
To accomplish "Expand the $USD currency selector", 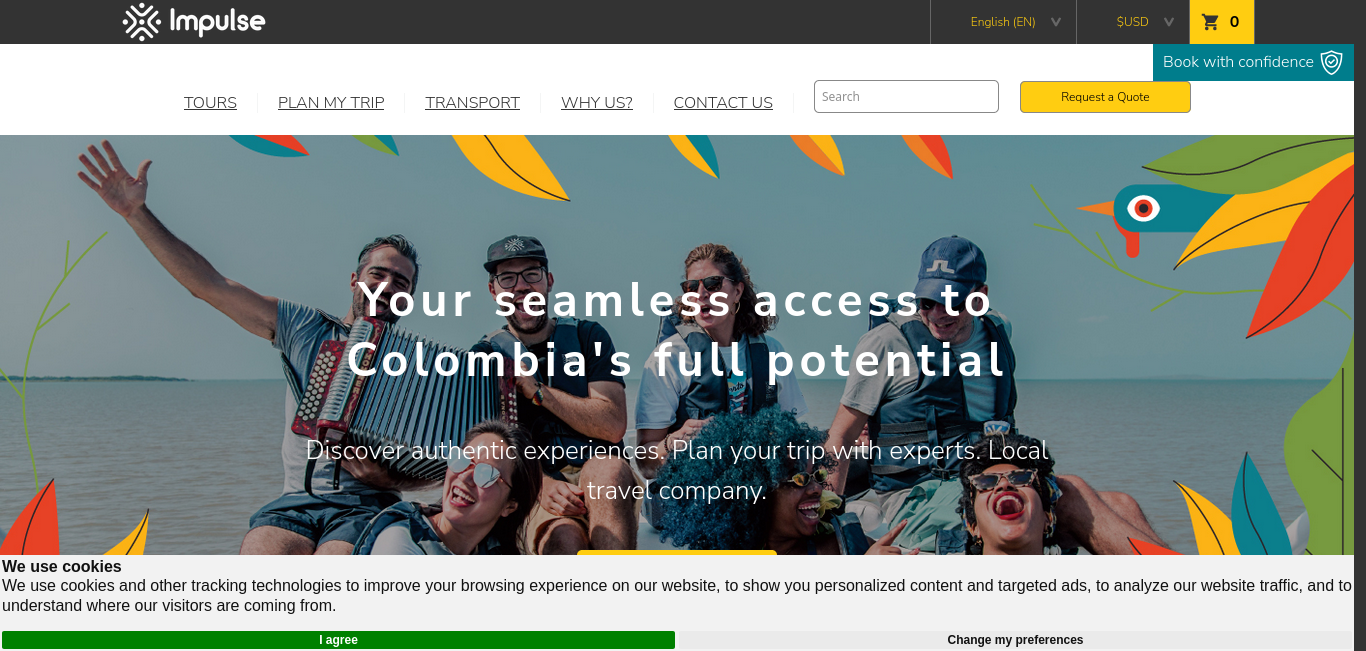I will 1133,22.
